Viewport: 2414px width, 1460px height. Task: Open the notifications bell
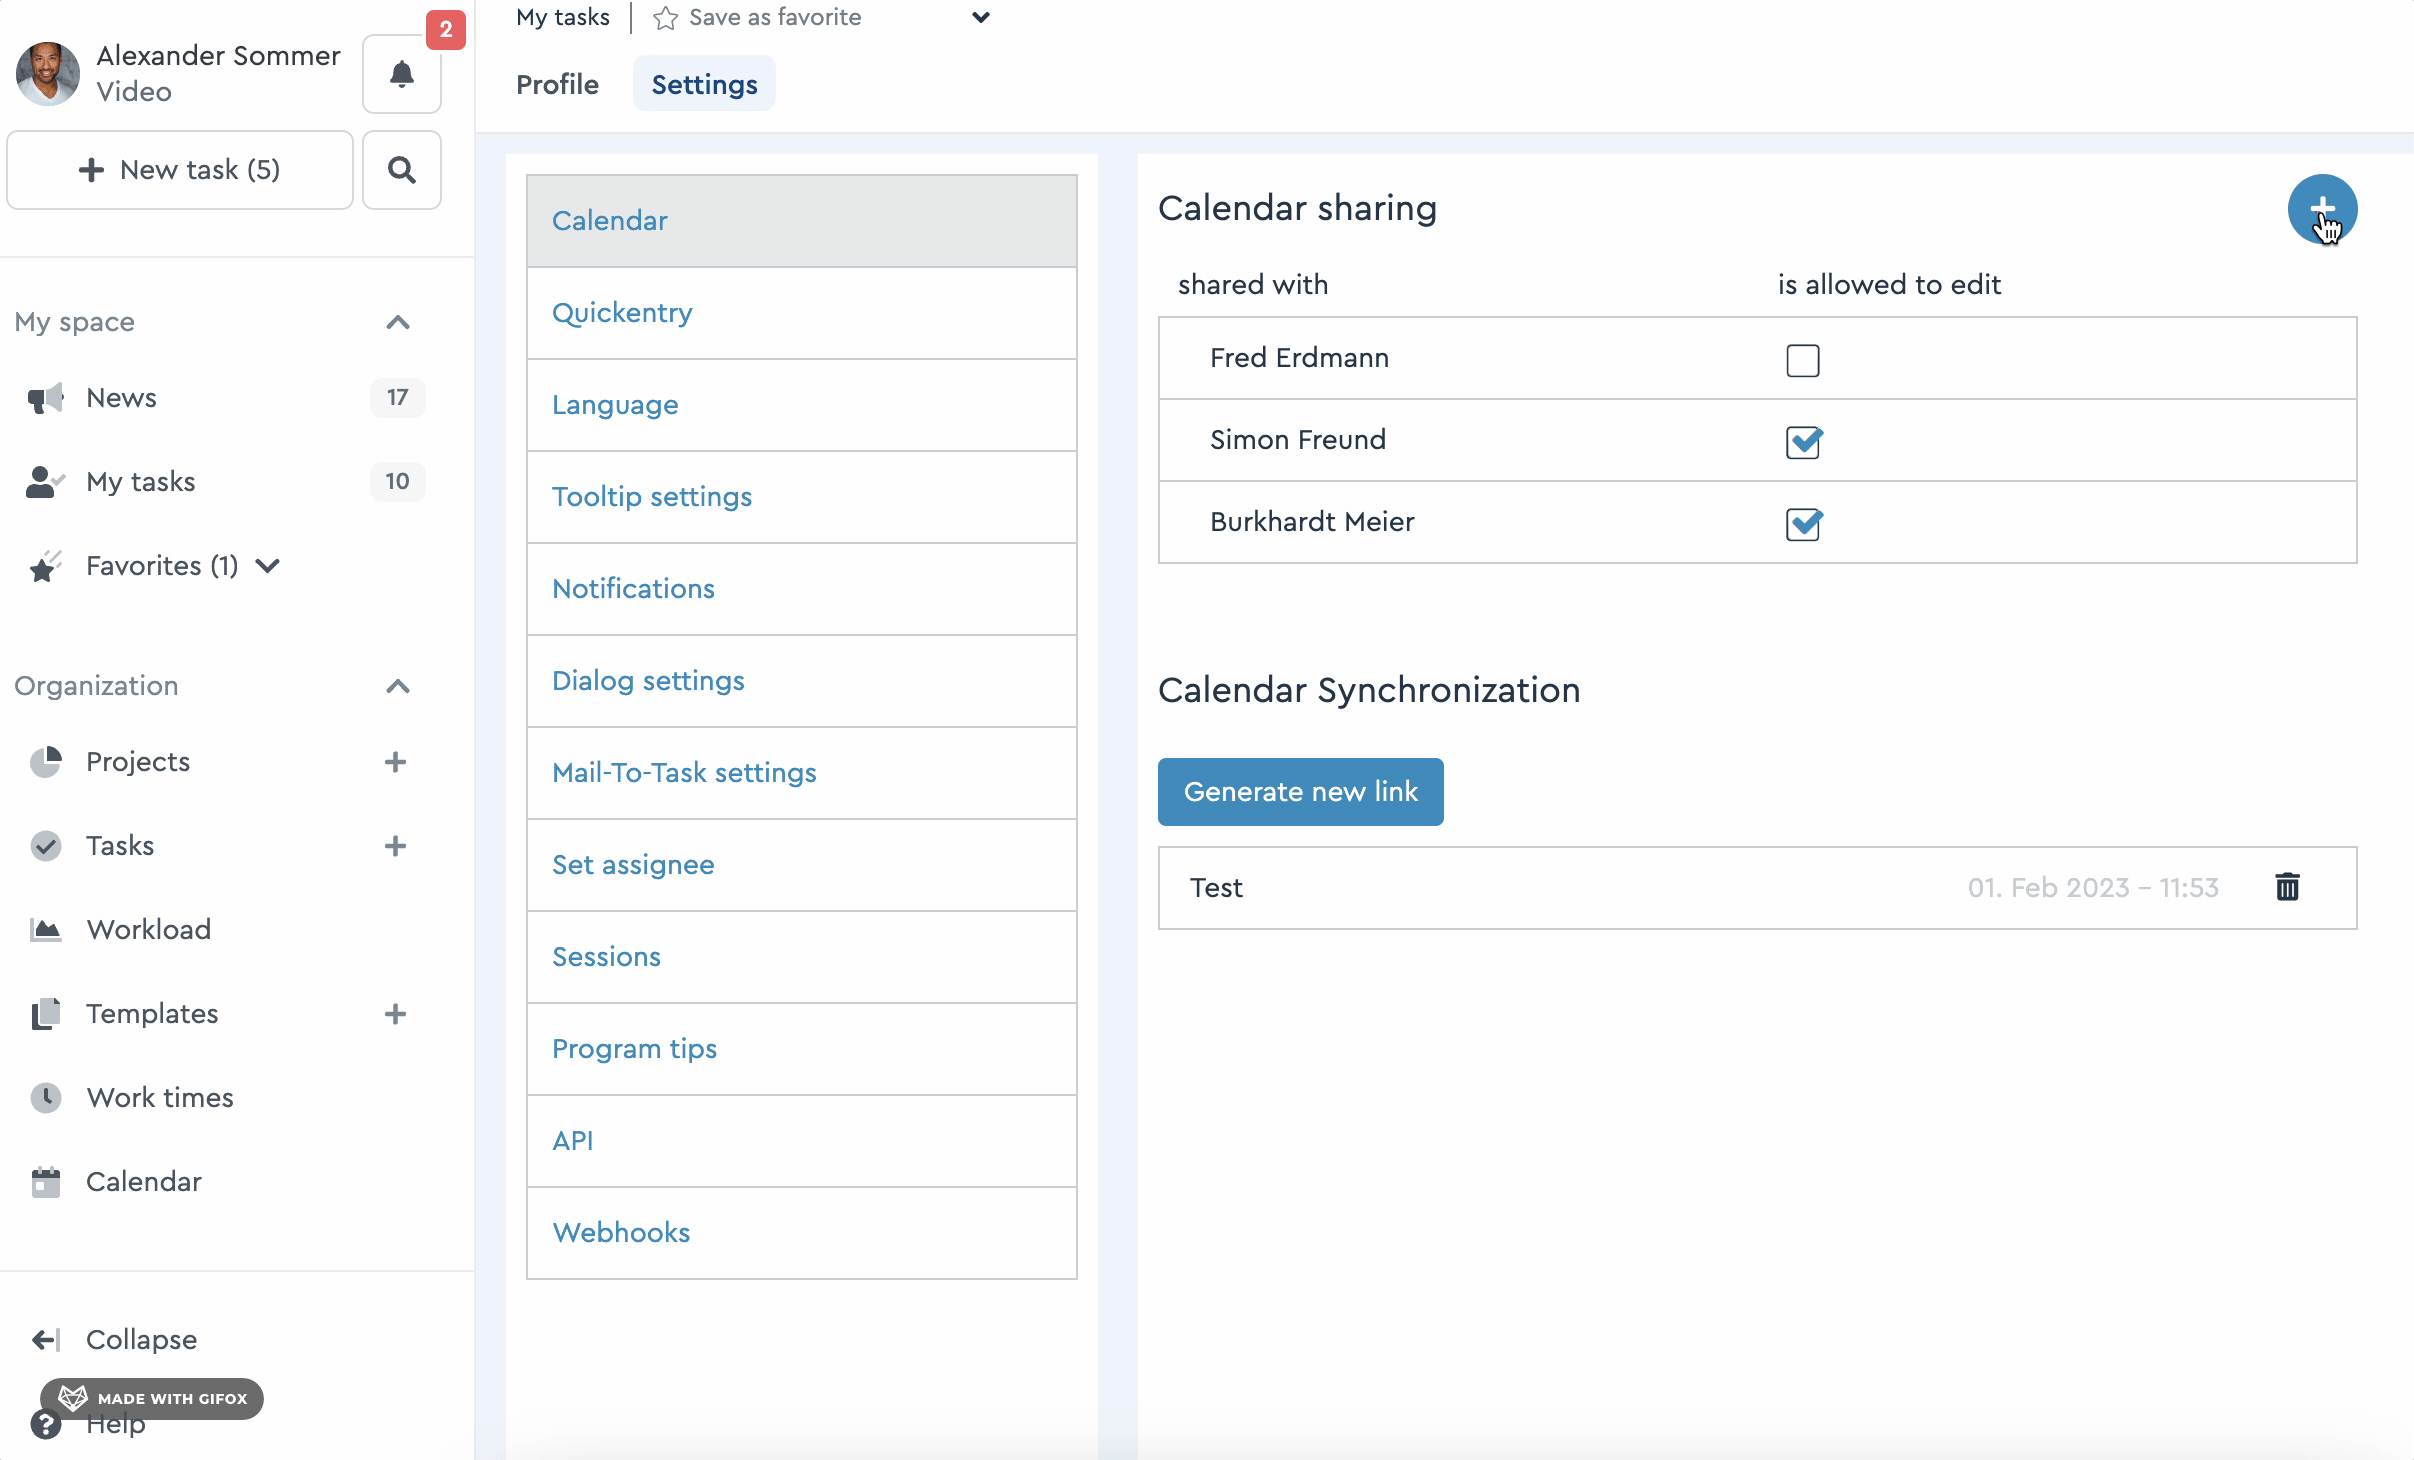pos(402,75)
